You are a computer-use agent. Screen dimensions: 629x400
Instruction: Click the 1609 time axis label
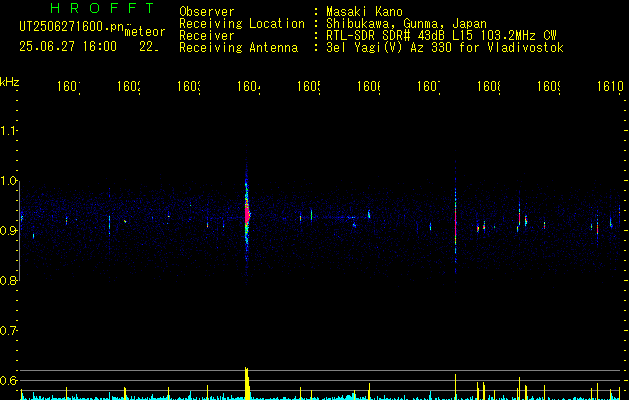[x=549, y=86]
